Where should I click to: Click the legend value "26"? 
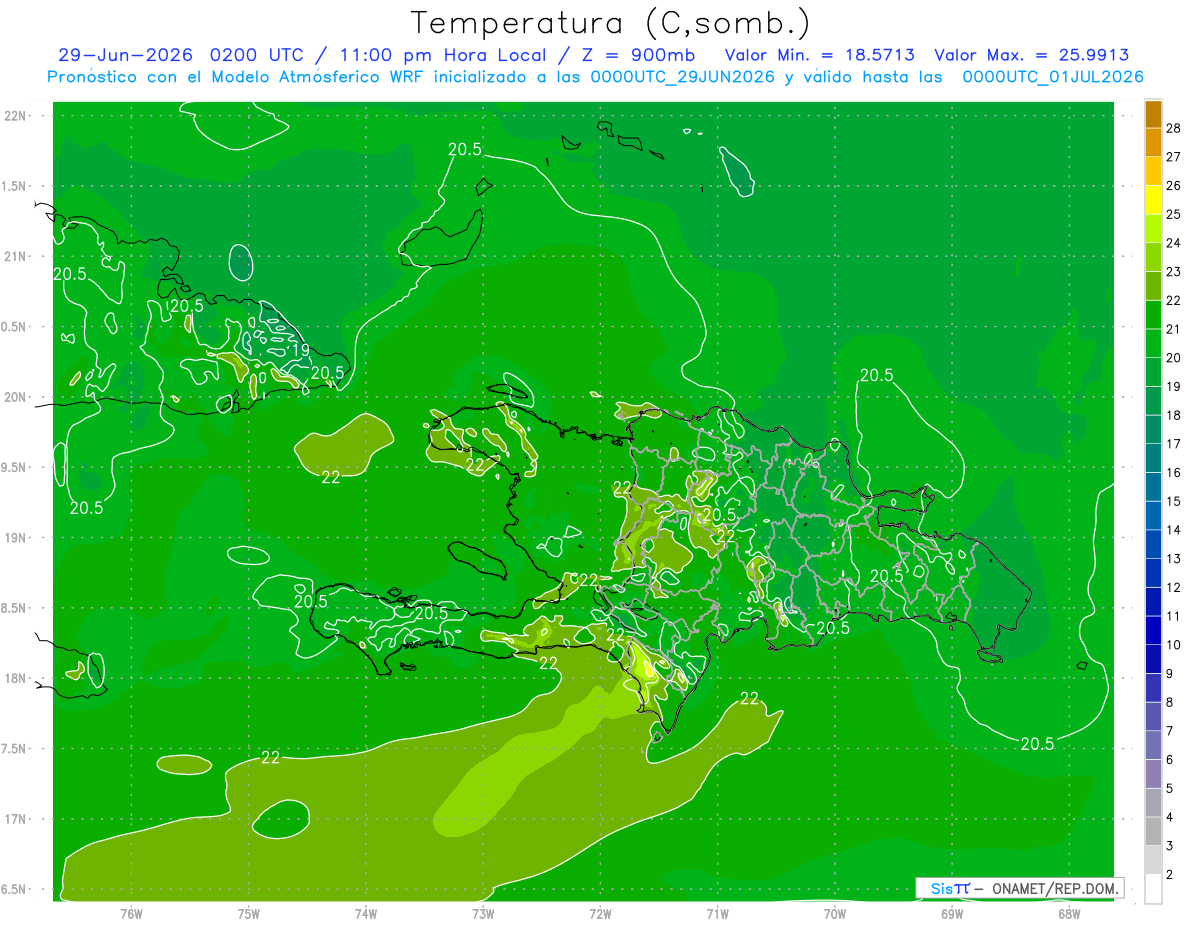click(1174, 185)
